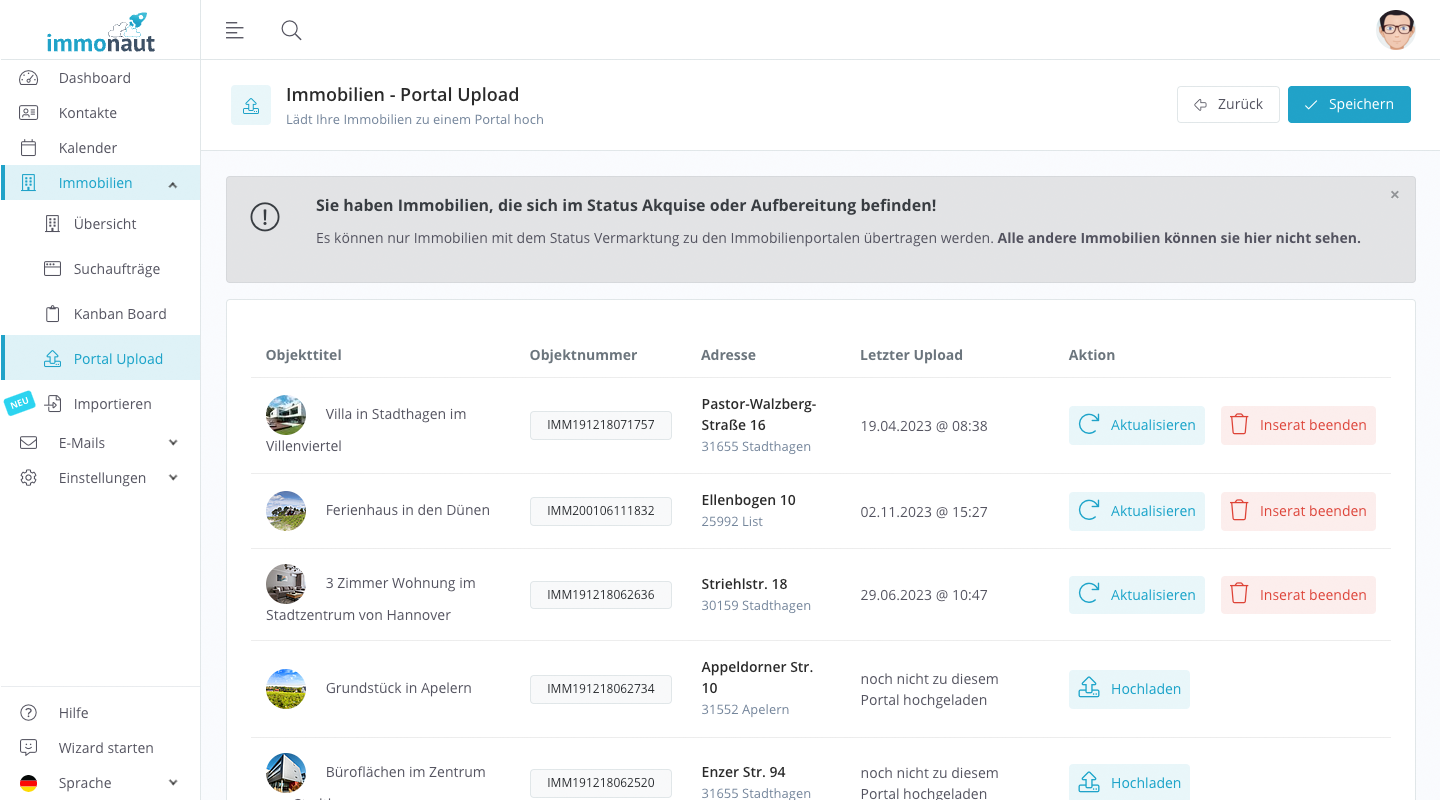Open Hilfe via the question mark icon
The width and height of the screenshot is (1440, 800).
[27, 712]
